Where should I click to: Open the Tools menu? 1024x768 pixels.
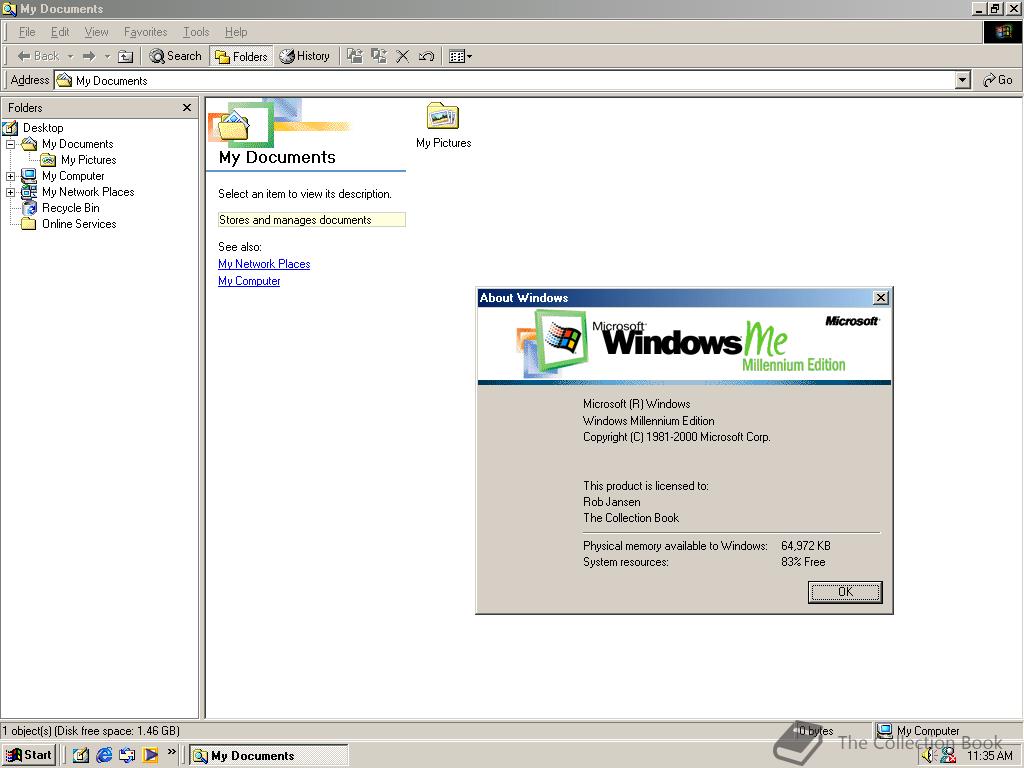coord(196,32)
